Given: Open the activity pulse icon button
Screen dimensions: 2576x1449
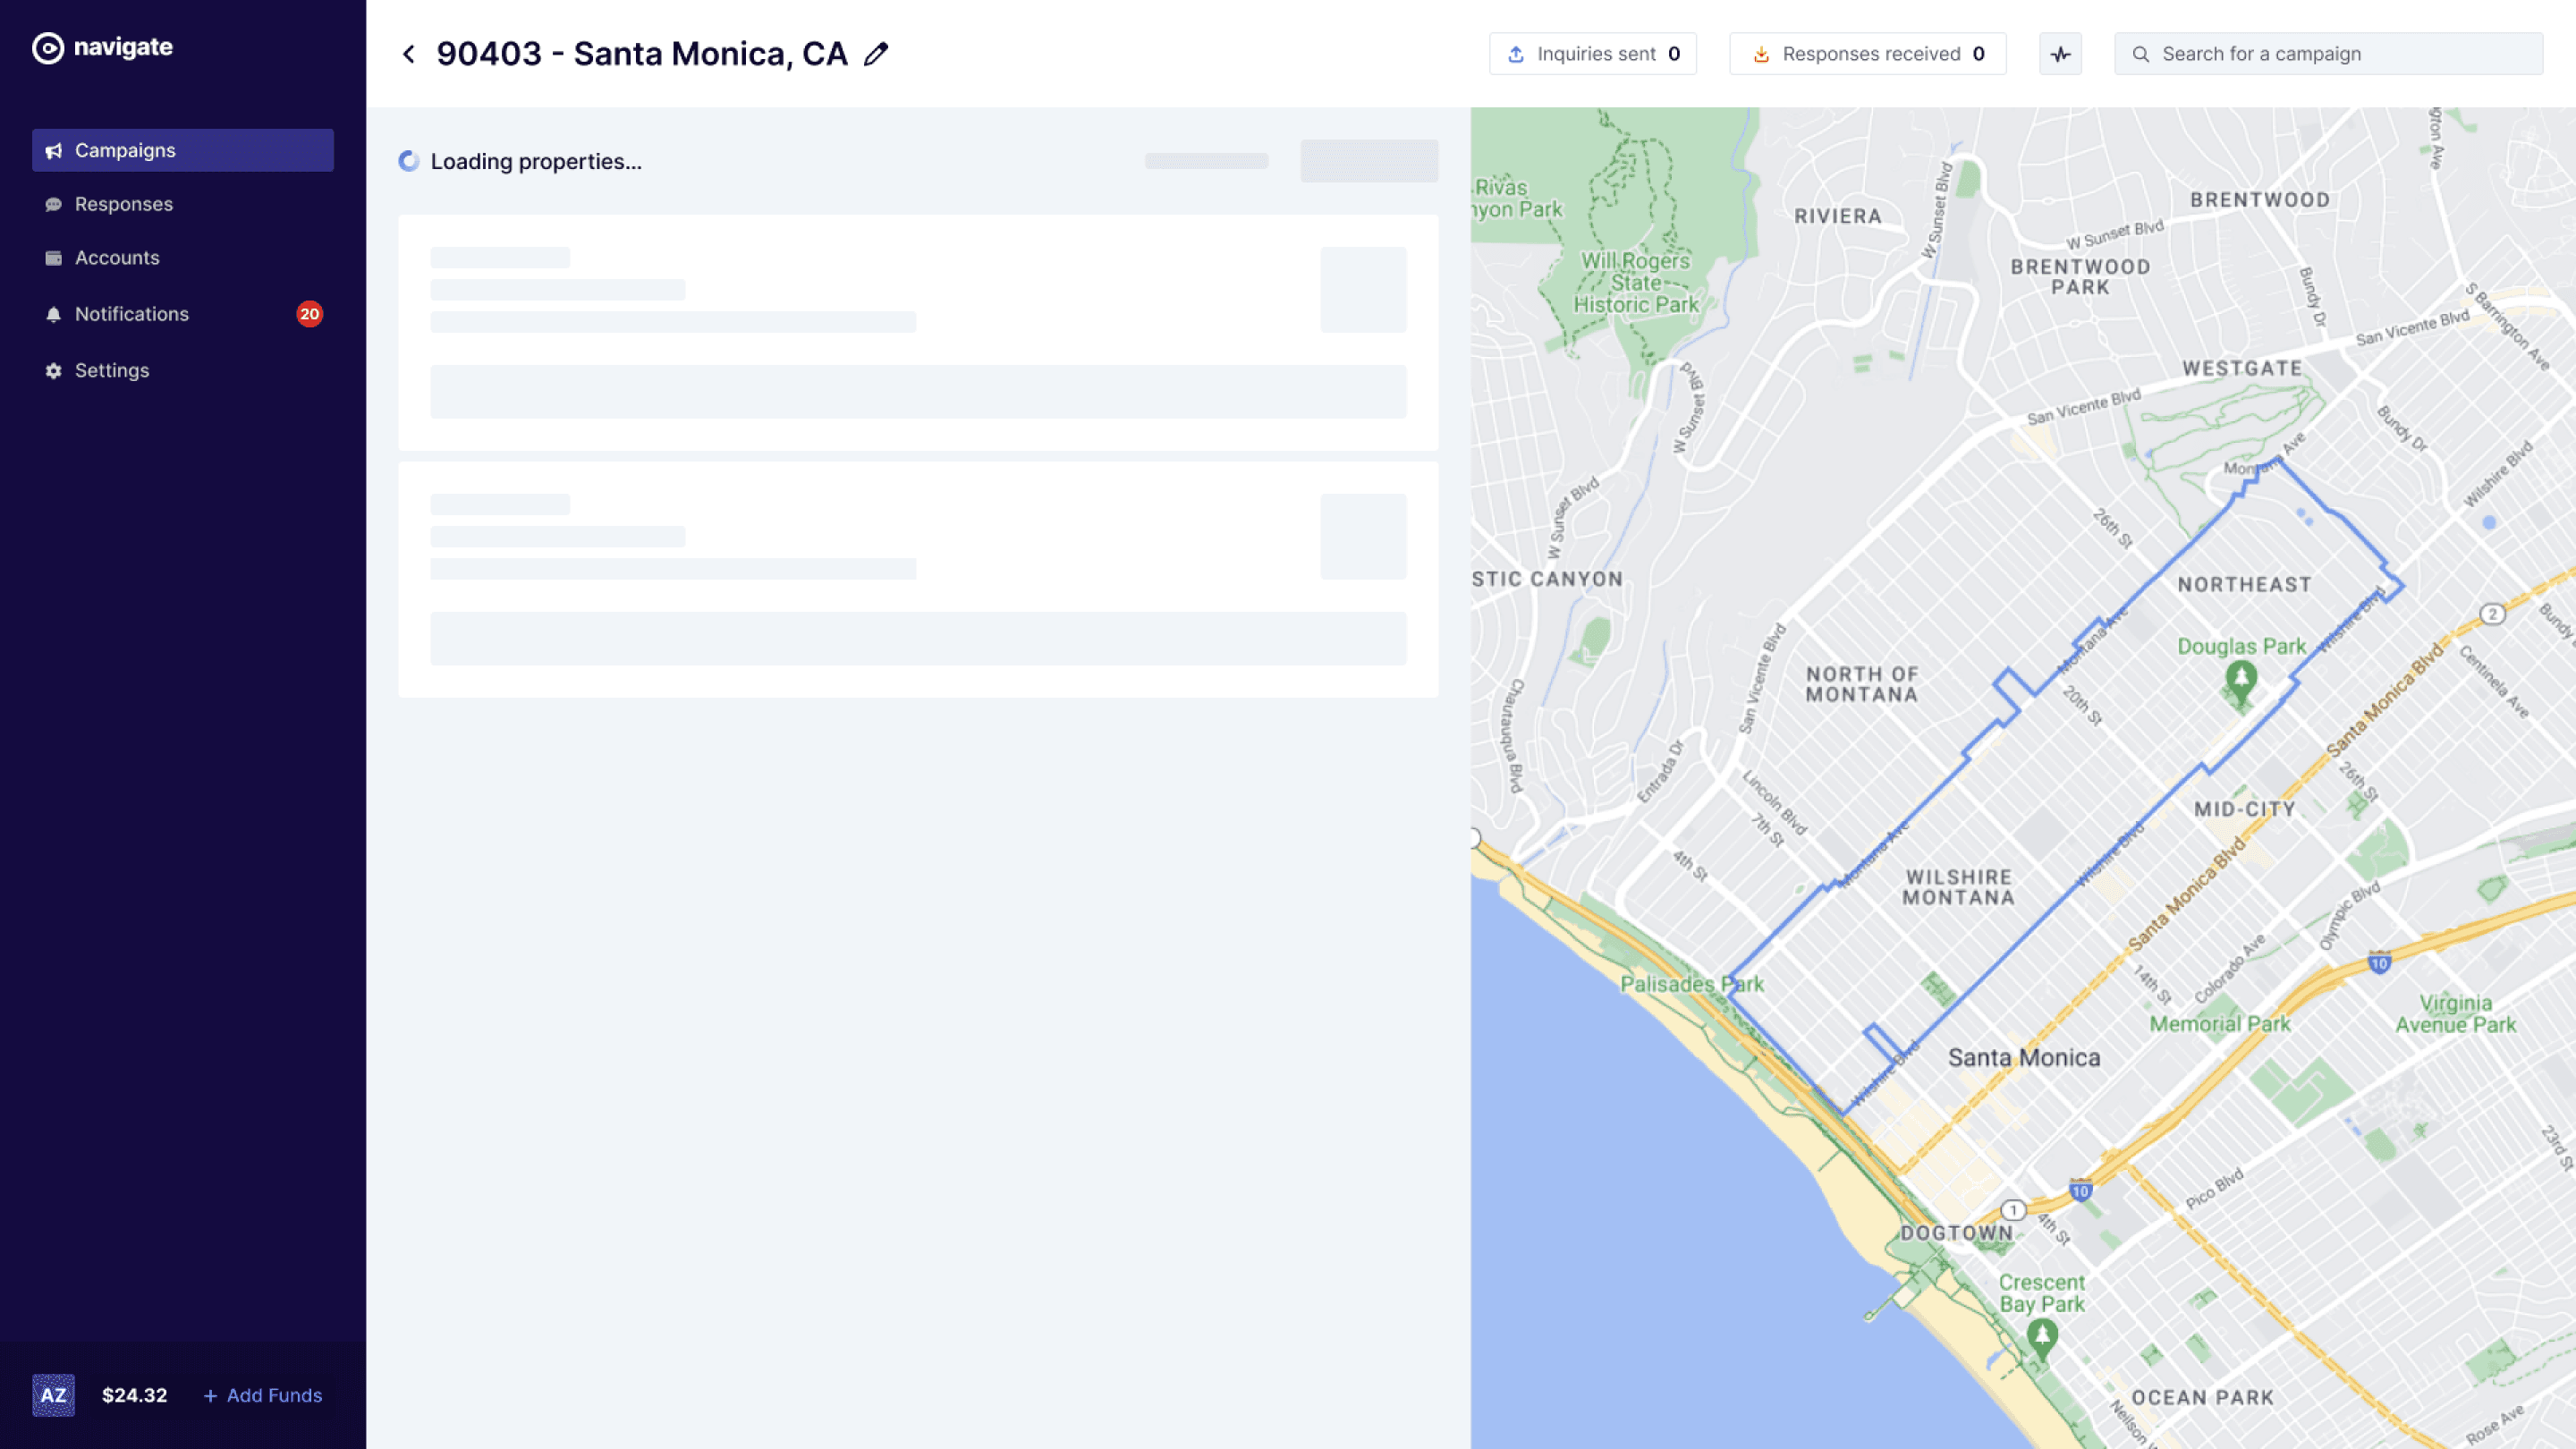Looking at the screenshot, I should coord(2060,54).
